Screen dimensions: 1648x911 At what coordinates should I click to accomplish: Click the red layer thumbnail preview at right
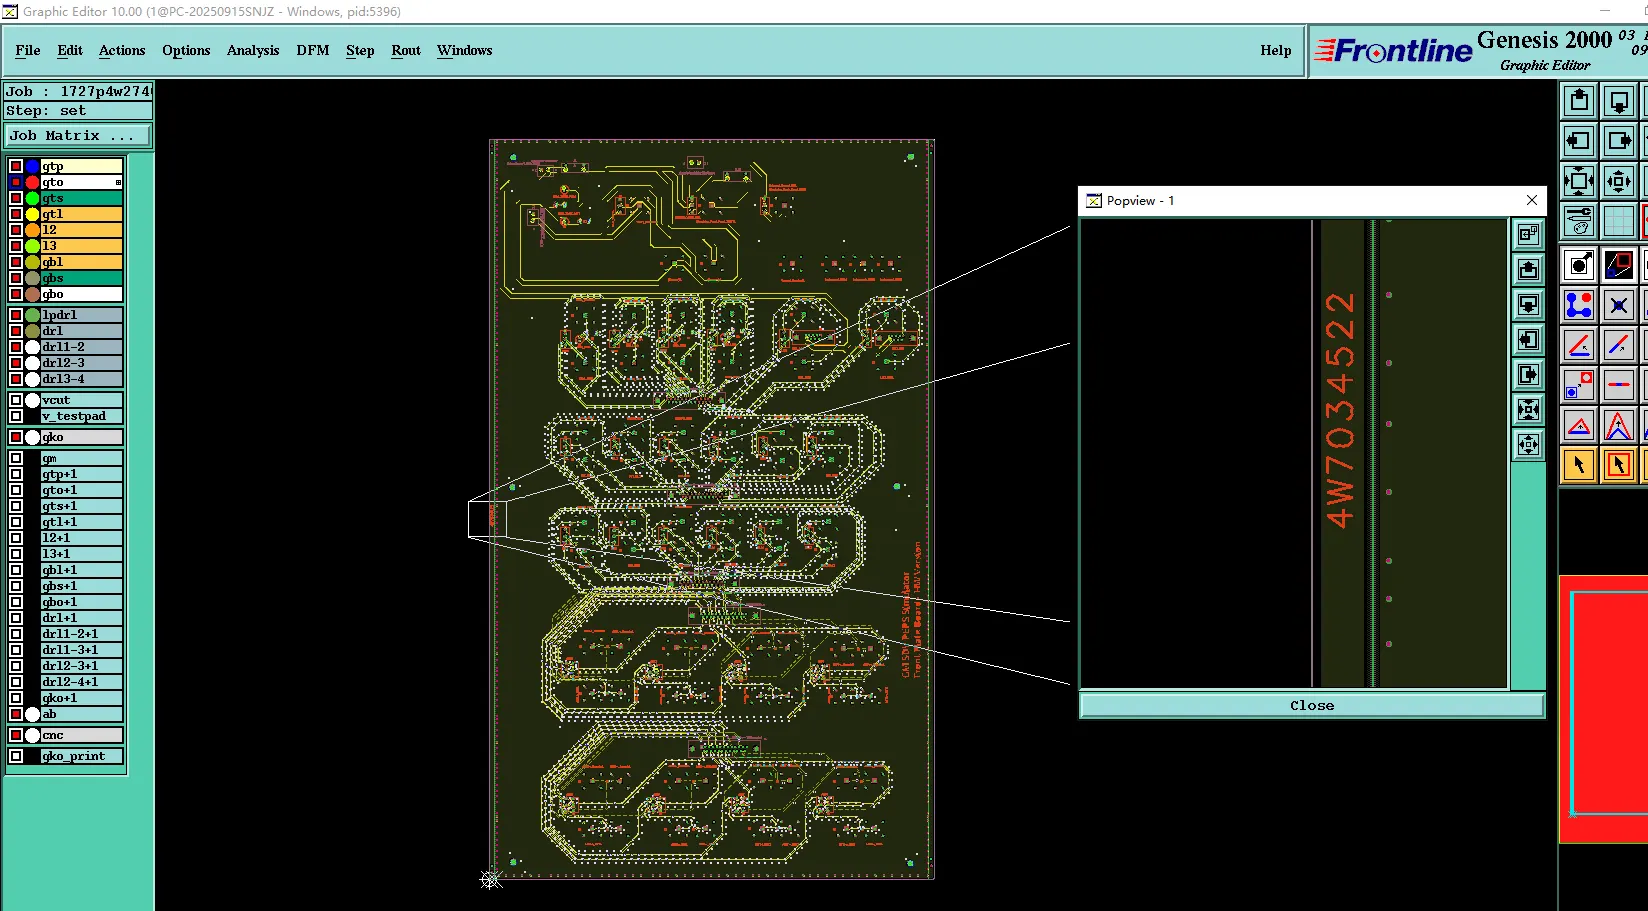pos(1603,709)
